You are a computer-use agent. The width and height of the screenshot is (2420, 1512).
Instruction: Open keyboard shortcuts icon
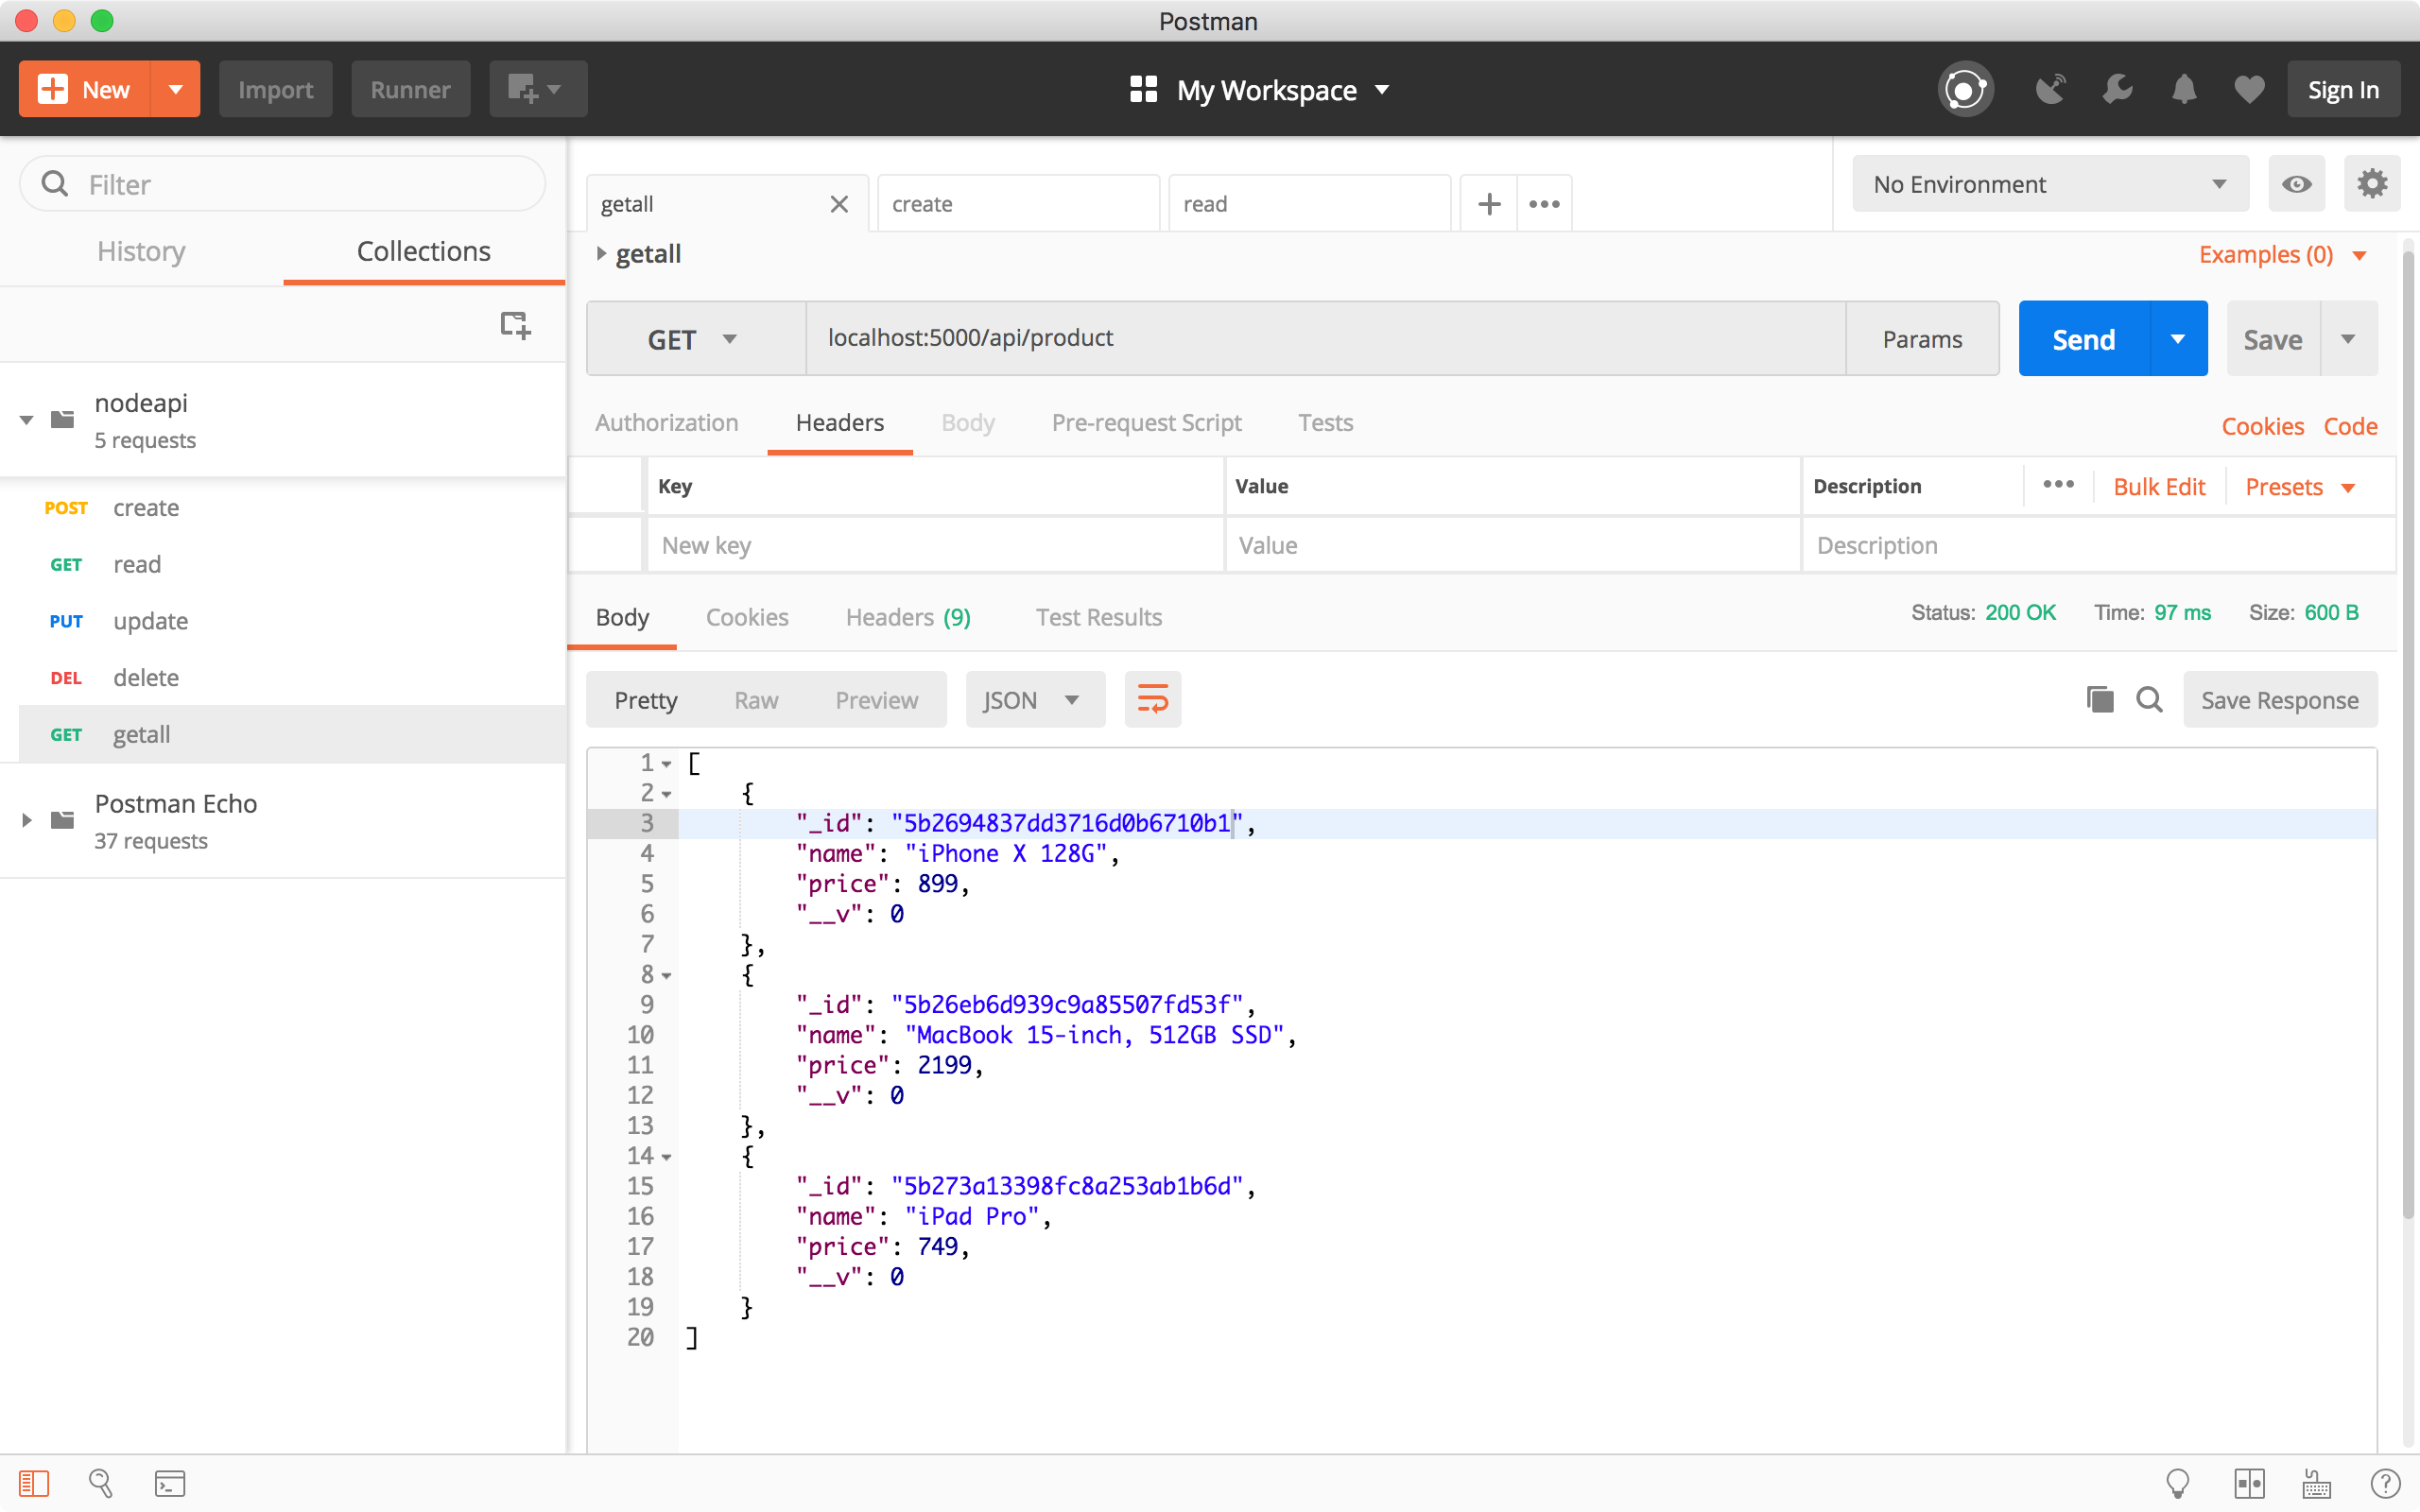tap(2317, 1484)
